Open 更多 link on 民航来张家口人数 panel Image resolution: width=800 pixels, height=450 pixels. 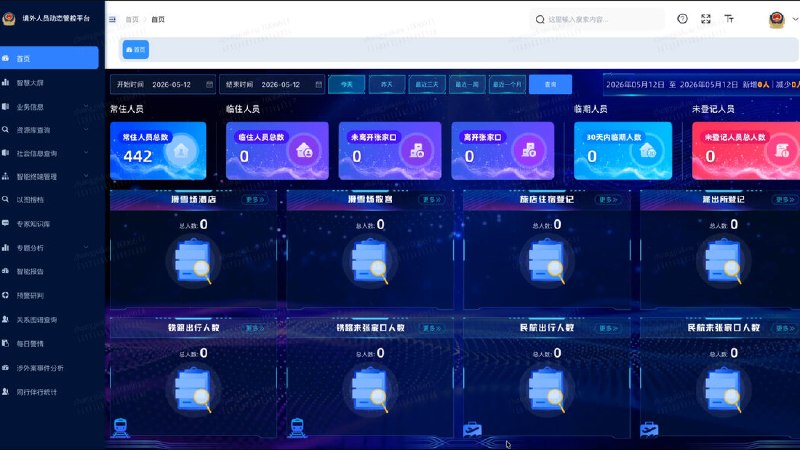[785, 329]
